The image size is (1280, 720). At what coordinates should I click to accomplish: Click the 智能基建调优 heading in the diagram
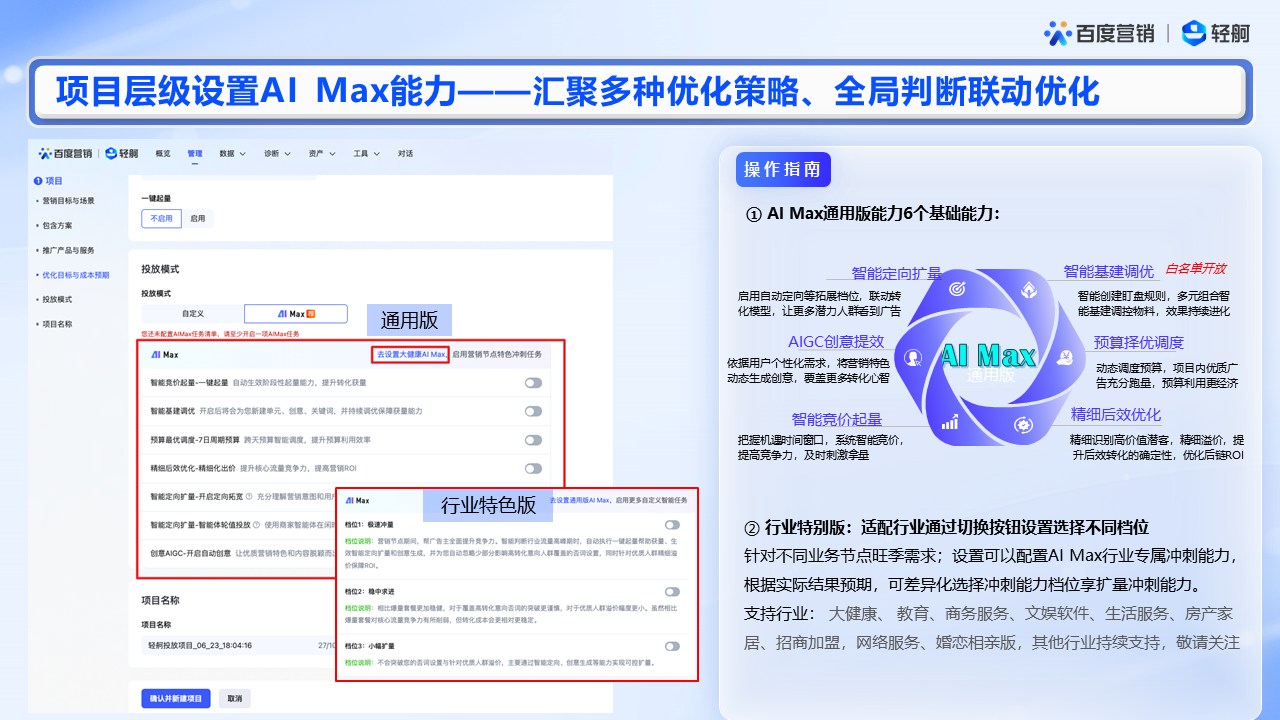(1108, 271)
